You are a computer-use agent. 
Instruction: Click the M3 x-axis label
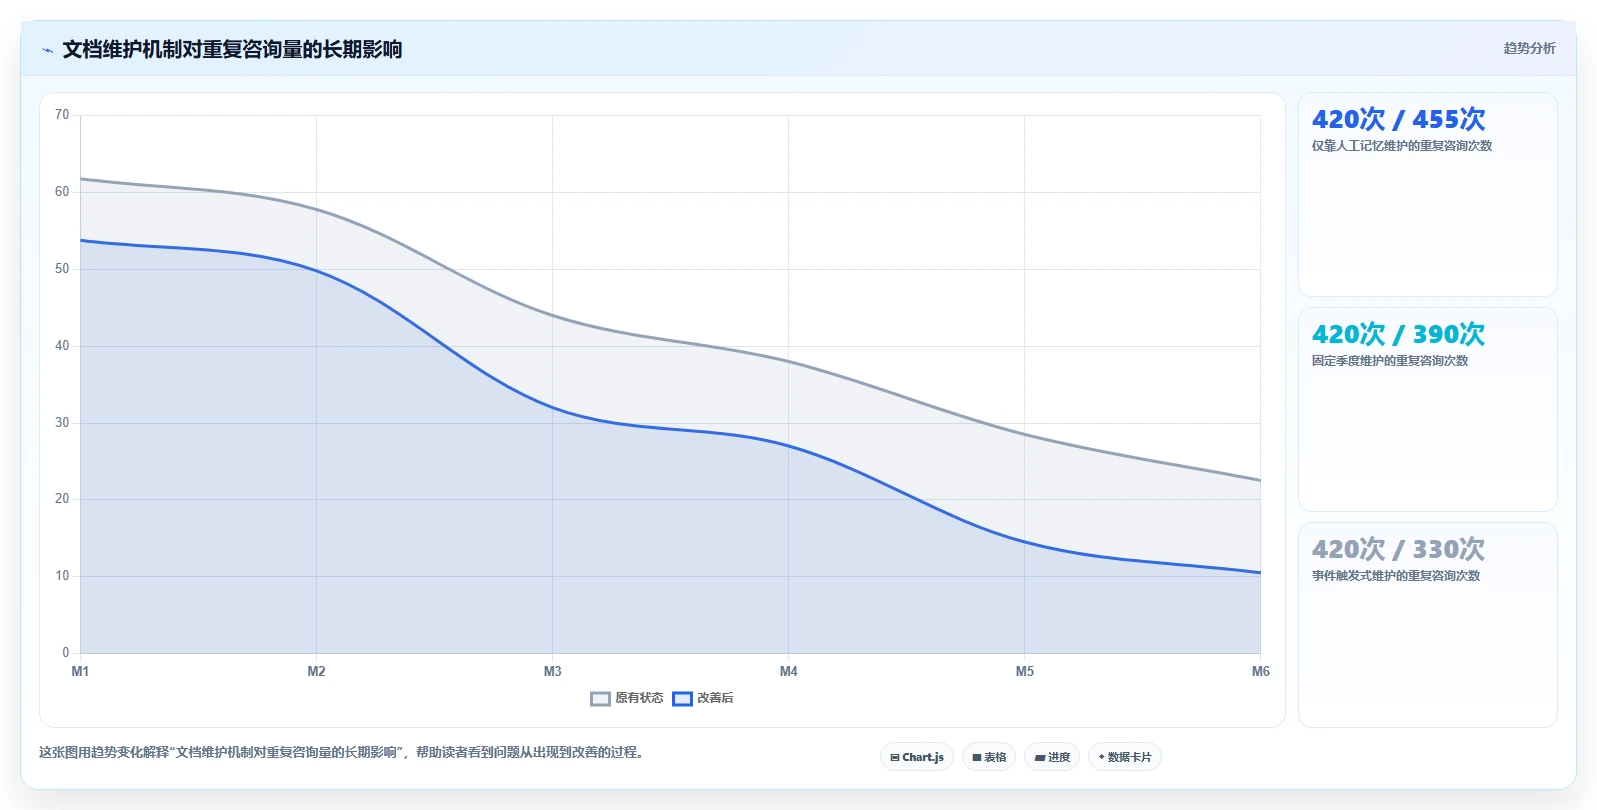(552, 671)
